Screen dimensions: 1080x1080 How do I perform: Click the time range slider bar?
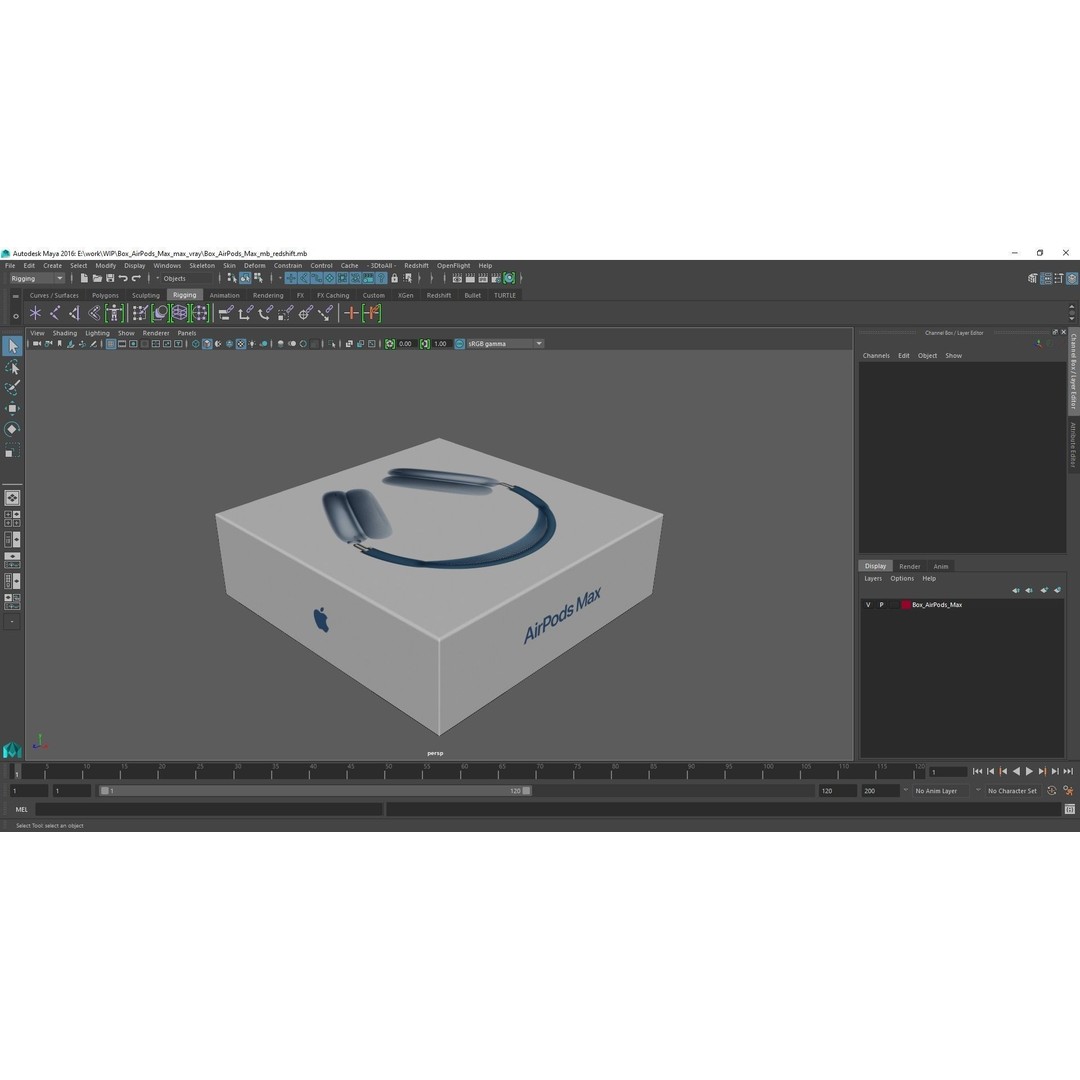click(315, 791)
